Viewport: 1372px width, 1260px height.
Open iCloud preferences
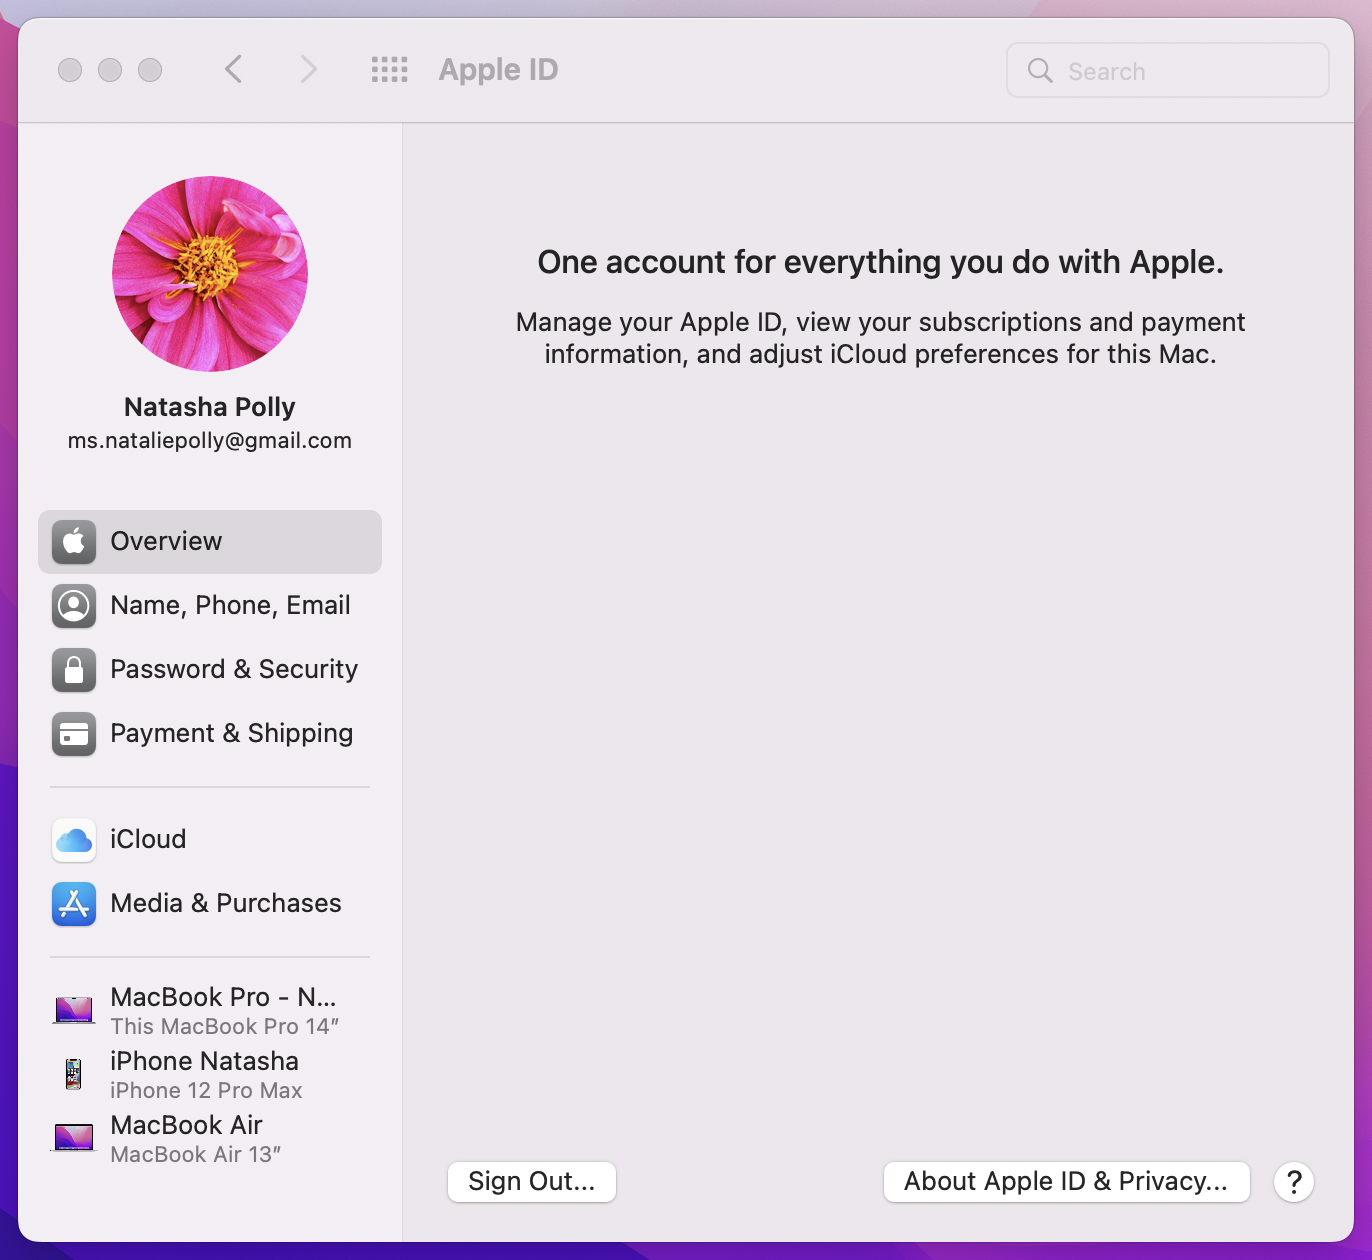pyautogui.click(x=210, y=840)
